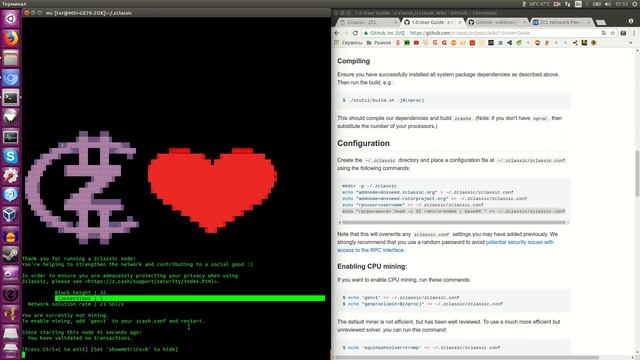Reload the GitHub wiki page
This screenshot has height=360, width=640.
[355, 33]
